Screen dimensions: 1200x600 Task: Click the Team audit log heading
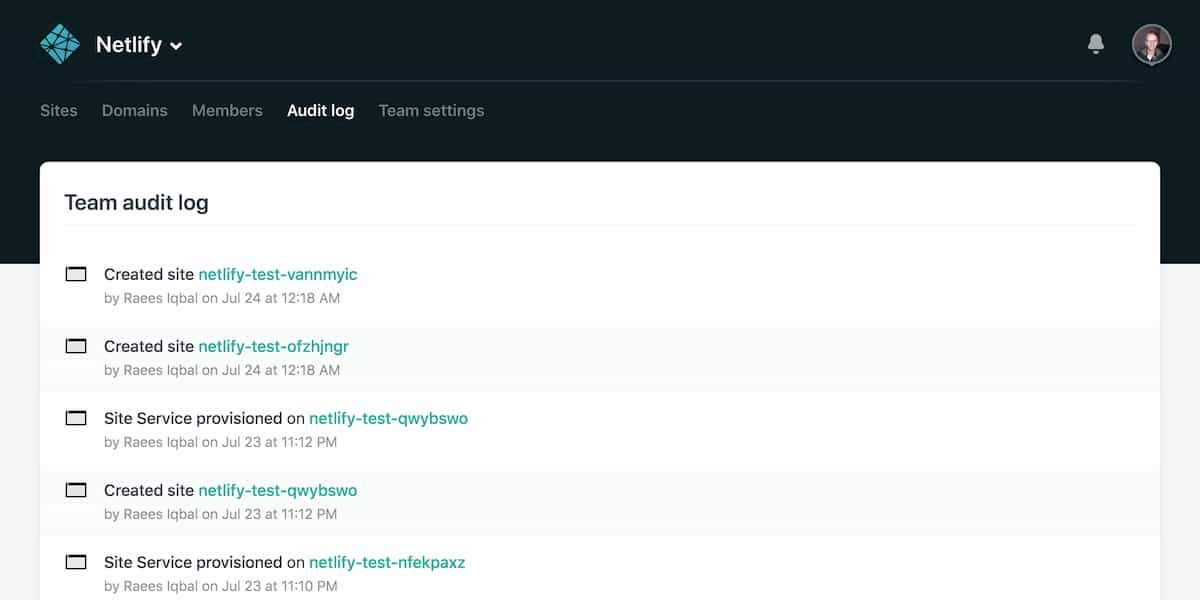(136, 203)
